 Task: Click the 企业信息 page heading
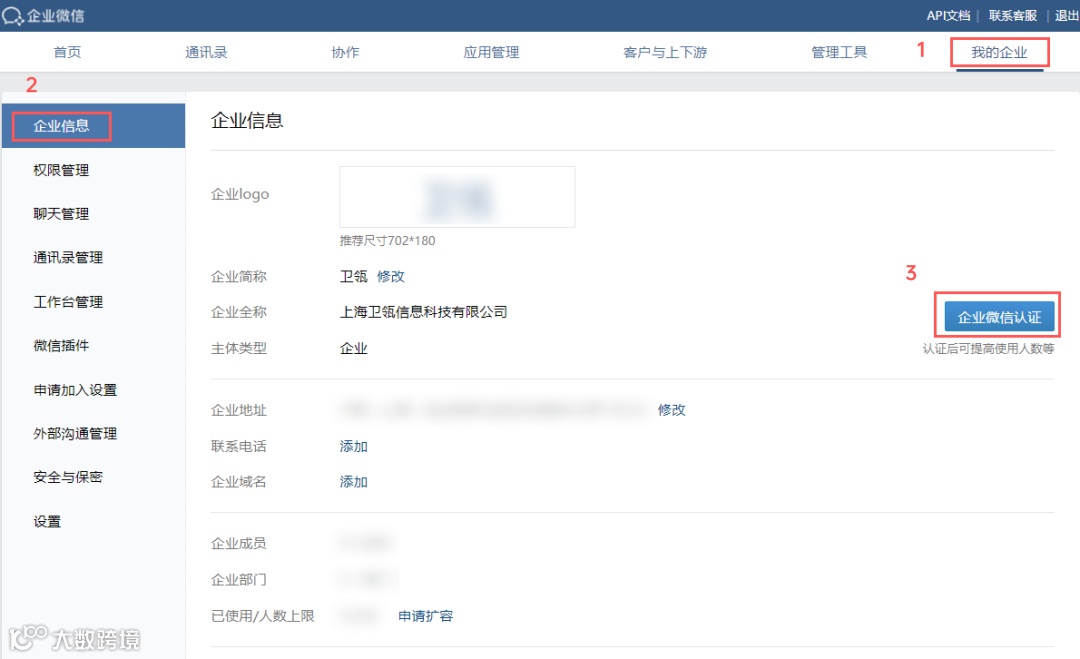247,121
